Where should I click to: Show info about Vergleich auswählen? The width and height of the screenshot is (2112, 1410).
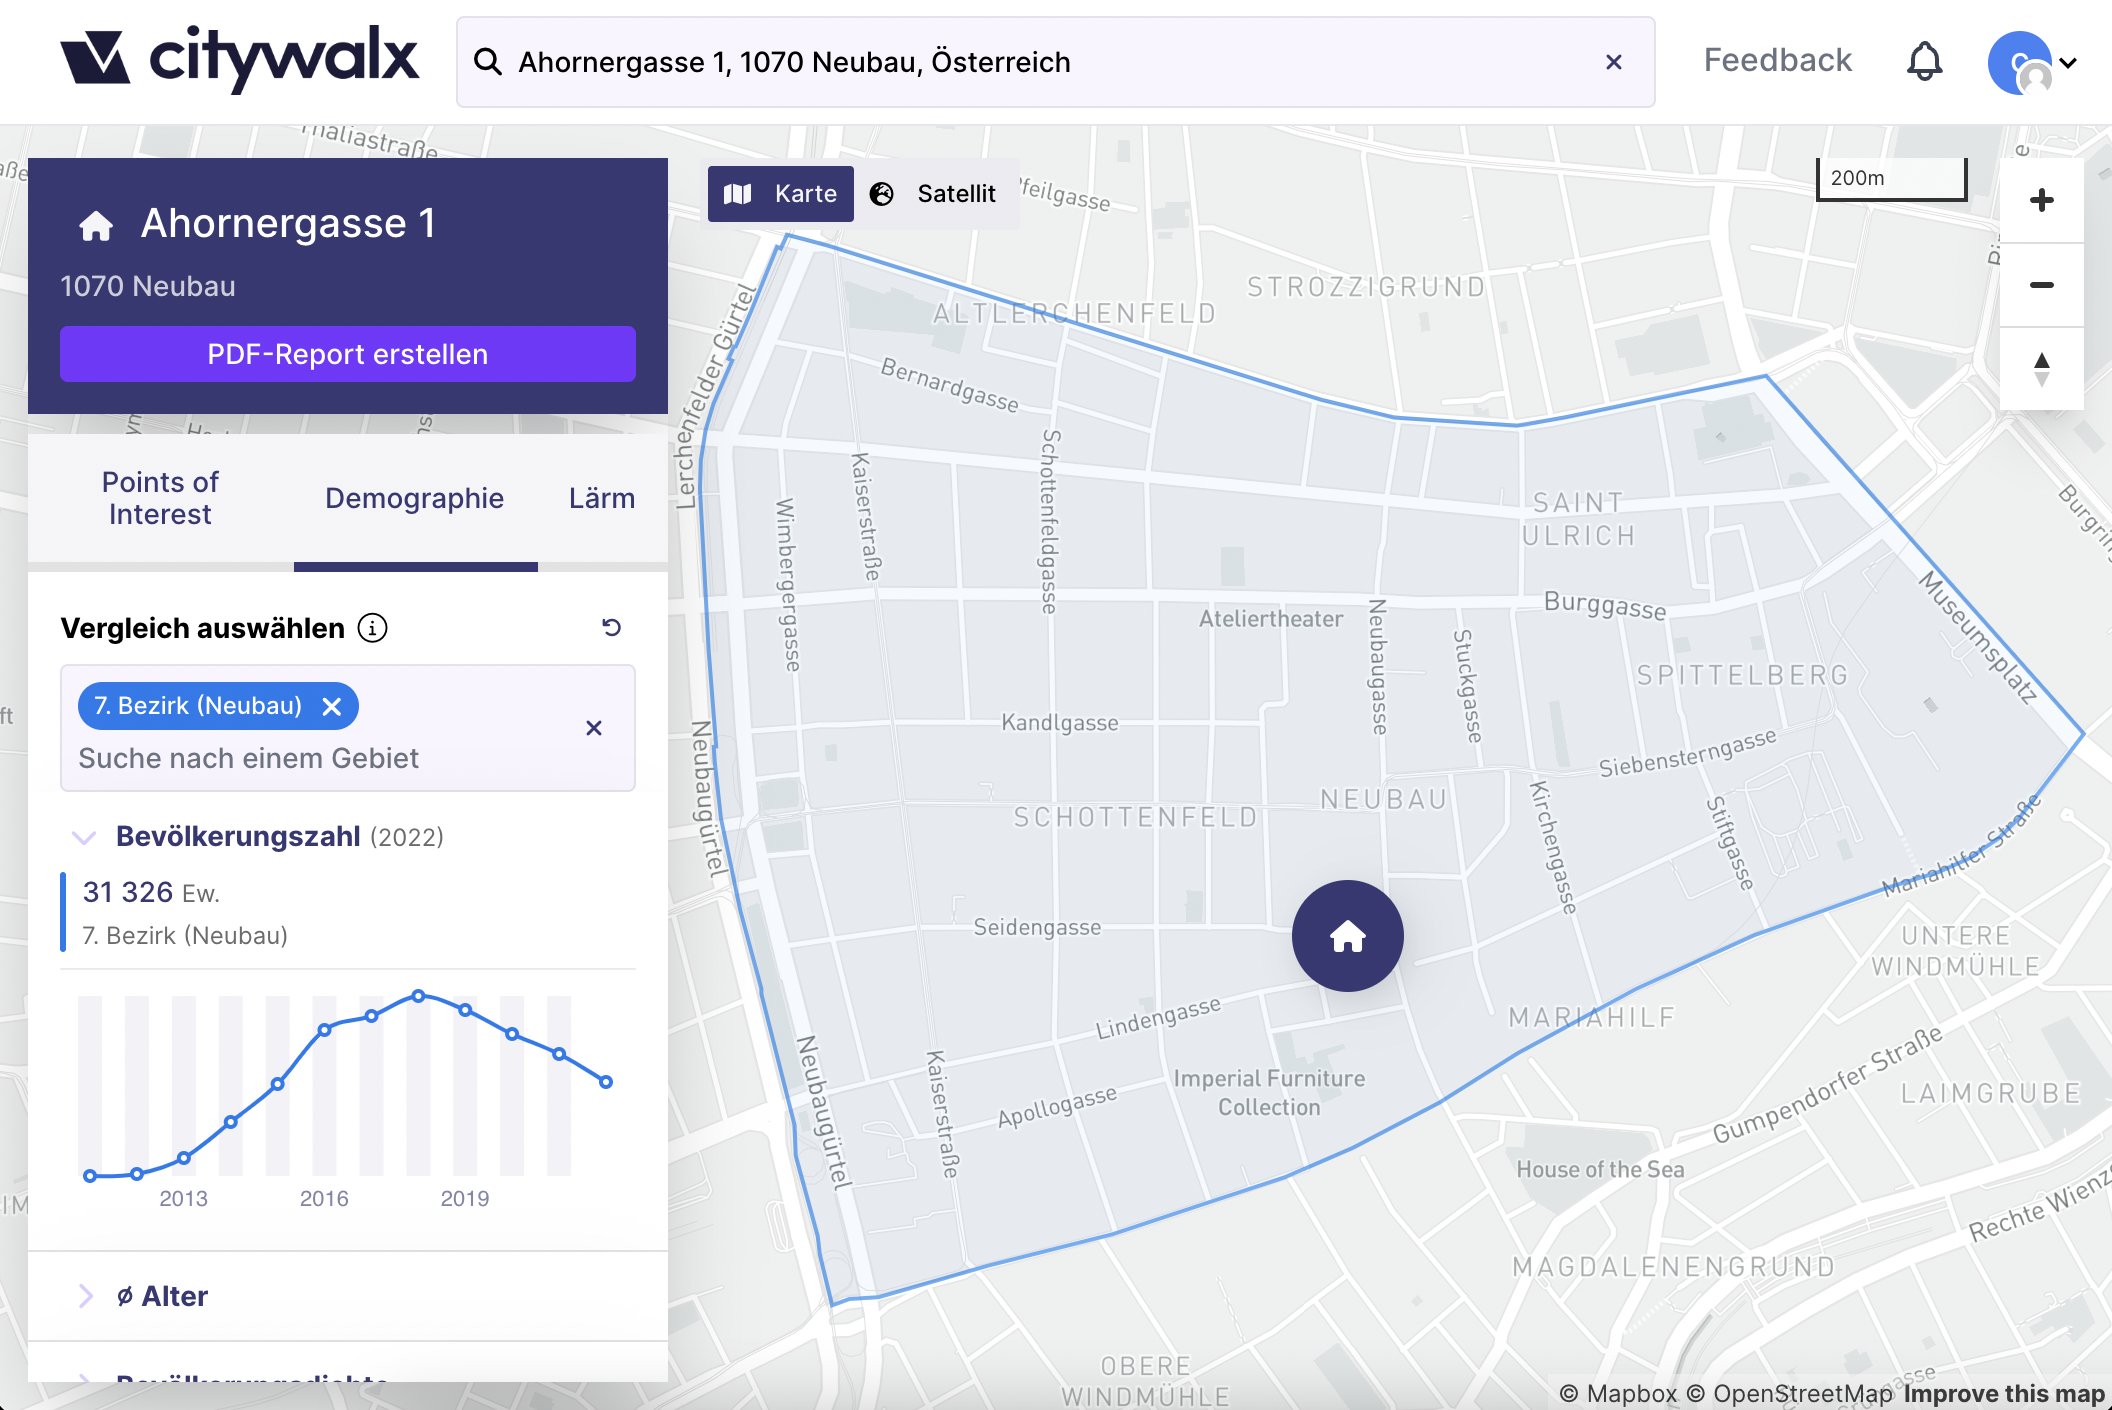(x=372, y=628)
